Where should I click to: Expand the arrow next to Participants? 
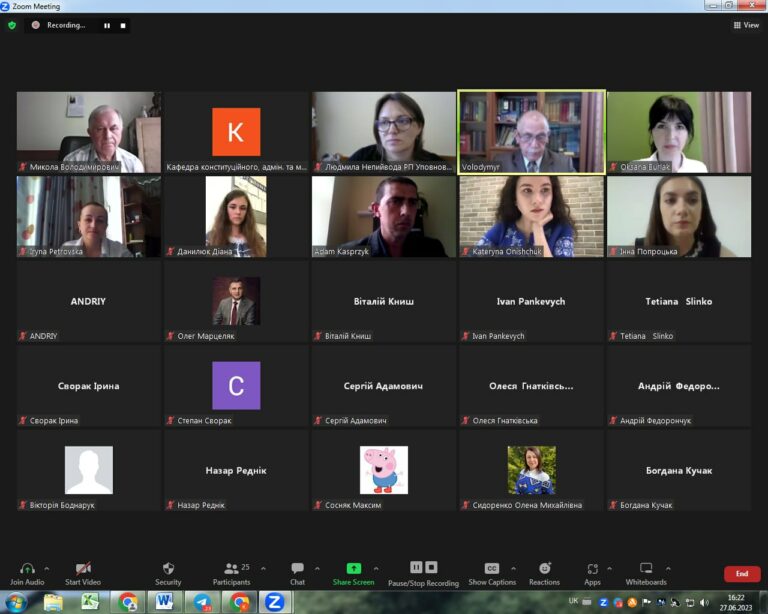pyautogui.click(x=264, y=568)
